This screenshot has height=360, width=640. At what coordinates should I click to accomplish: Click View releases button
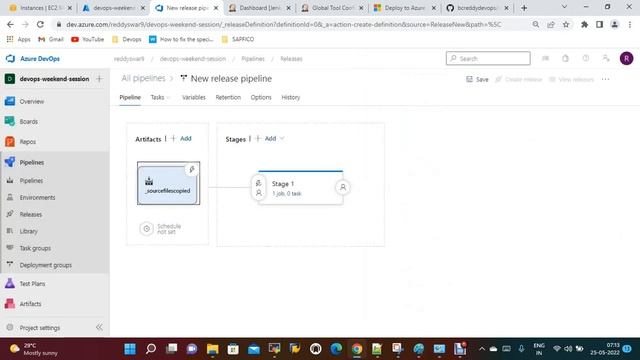(x=571, y=79)
